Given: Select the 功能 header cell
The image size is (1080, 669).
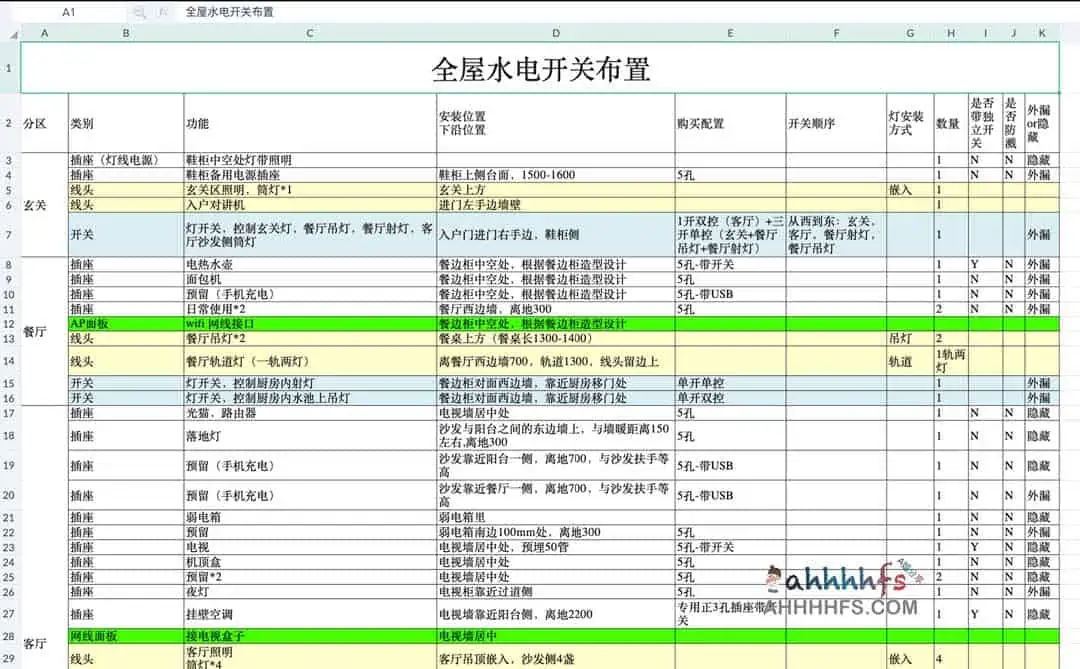Looking at the screenshot, I should point(310,123).
